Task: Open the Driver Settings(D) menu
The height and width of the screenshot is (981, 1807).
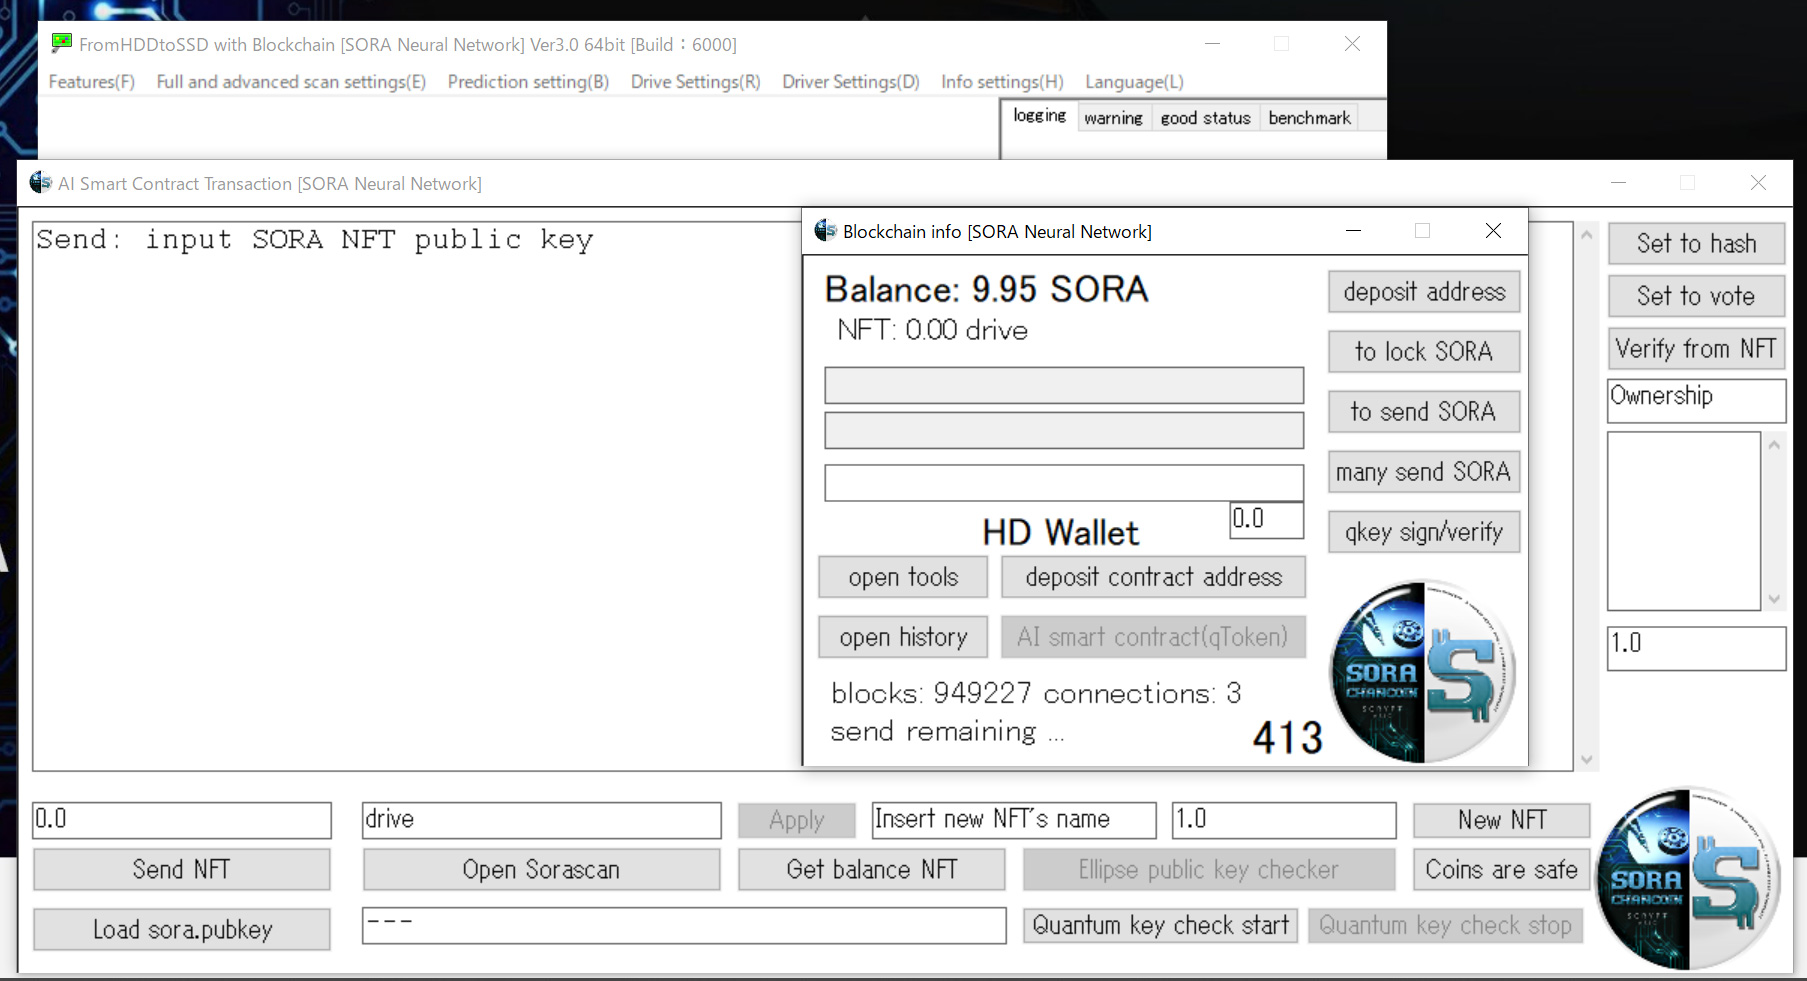Action: 851,82
